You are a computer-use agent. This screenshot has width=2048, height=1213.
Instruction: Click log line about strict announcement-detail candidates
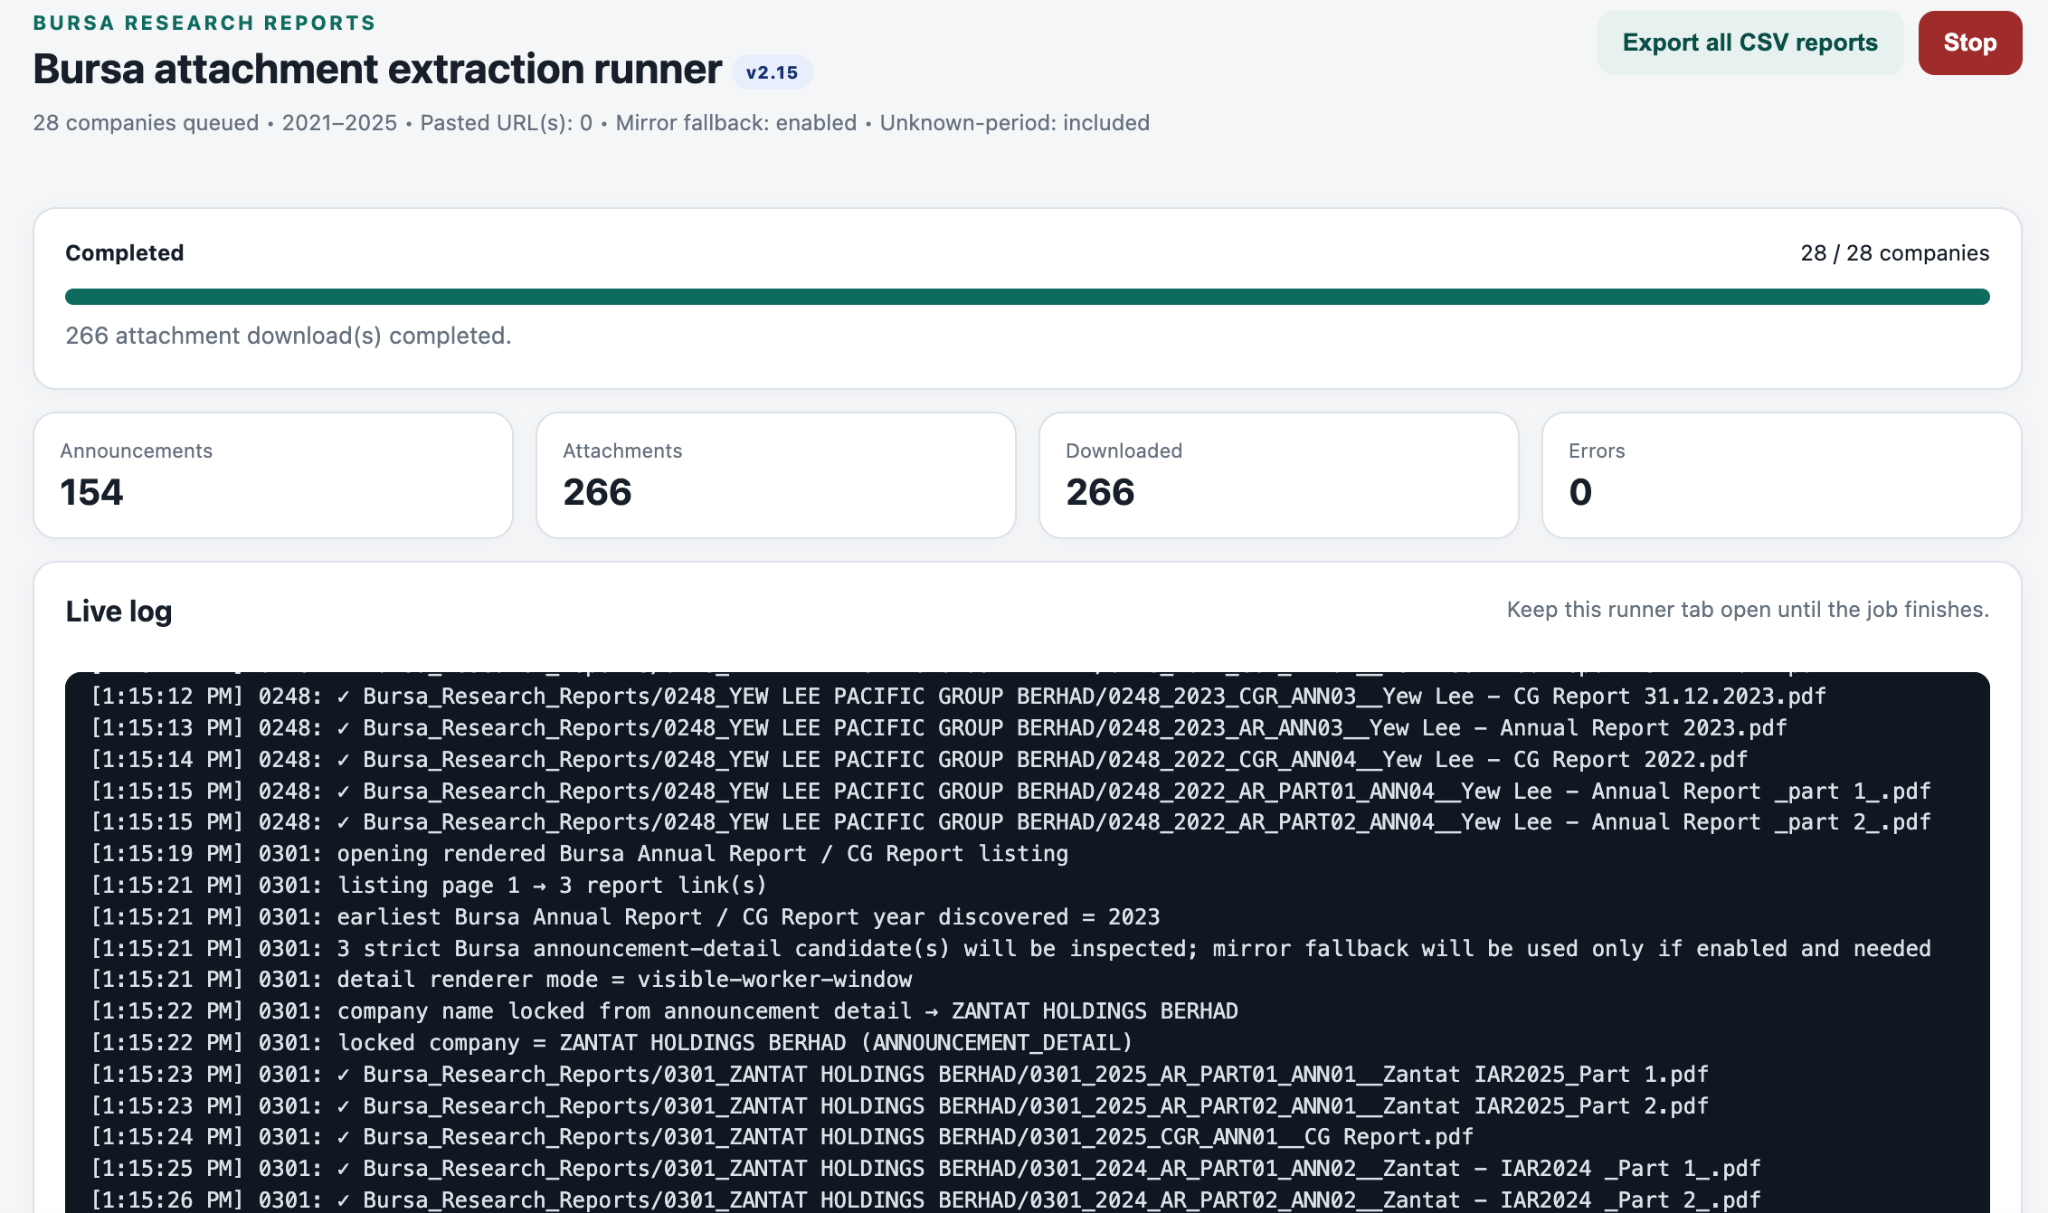click(1010, 948)
